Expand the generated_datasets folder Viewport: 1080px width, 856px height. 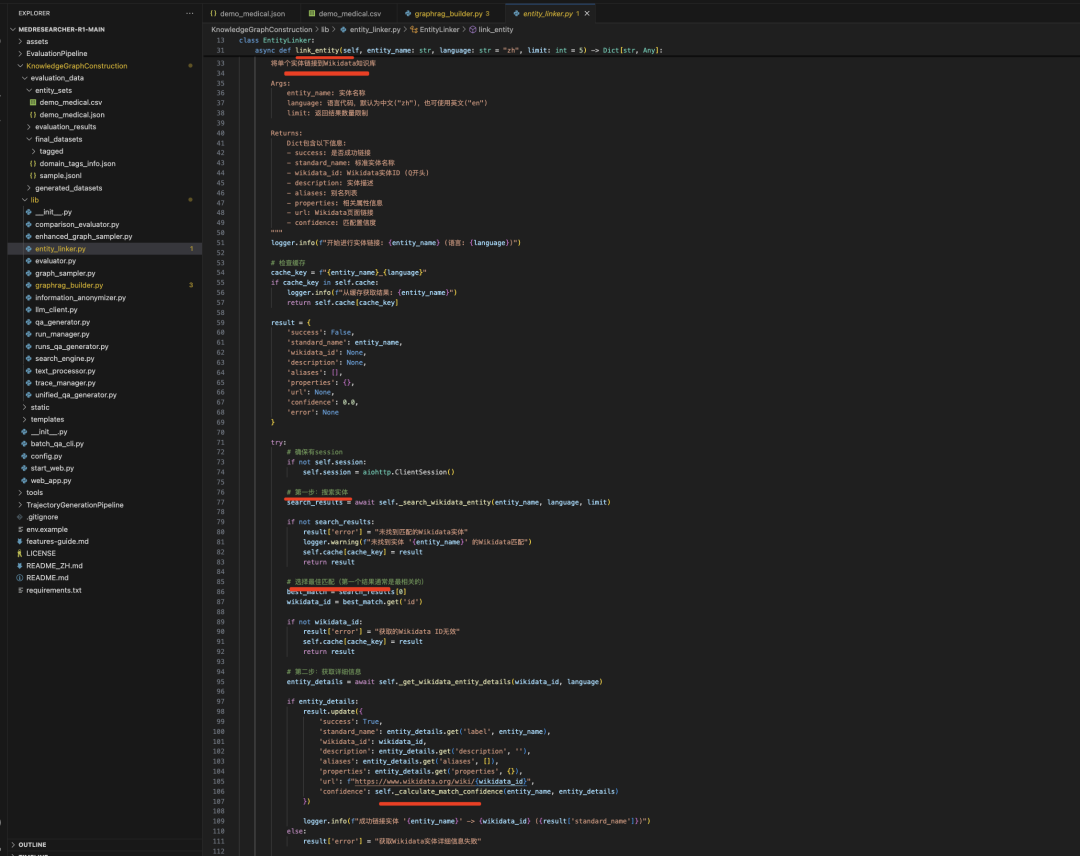(68, 187)
